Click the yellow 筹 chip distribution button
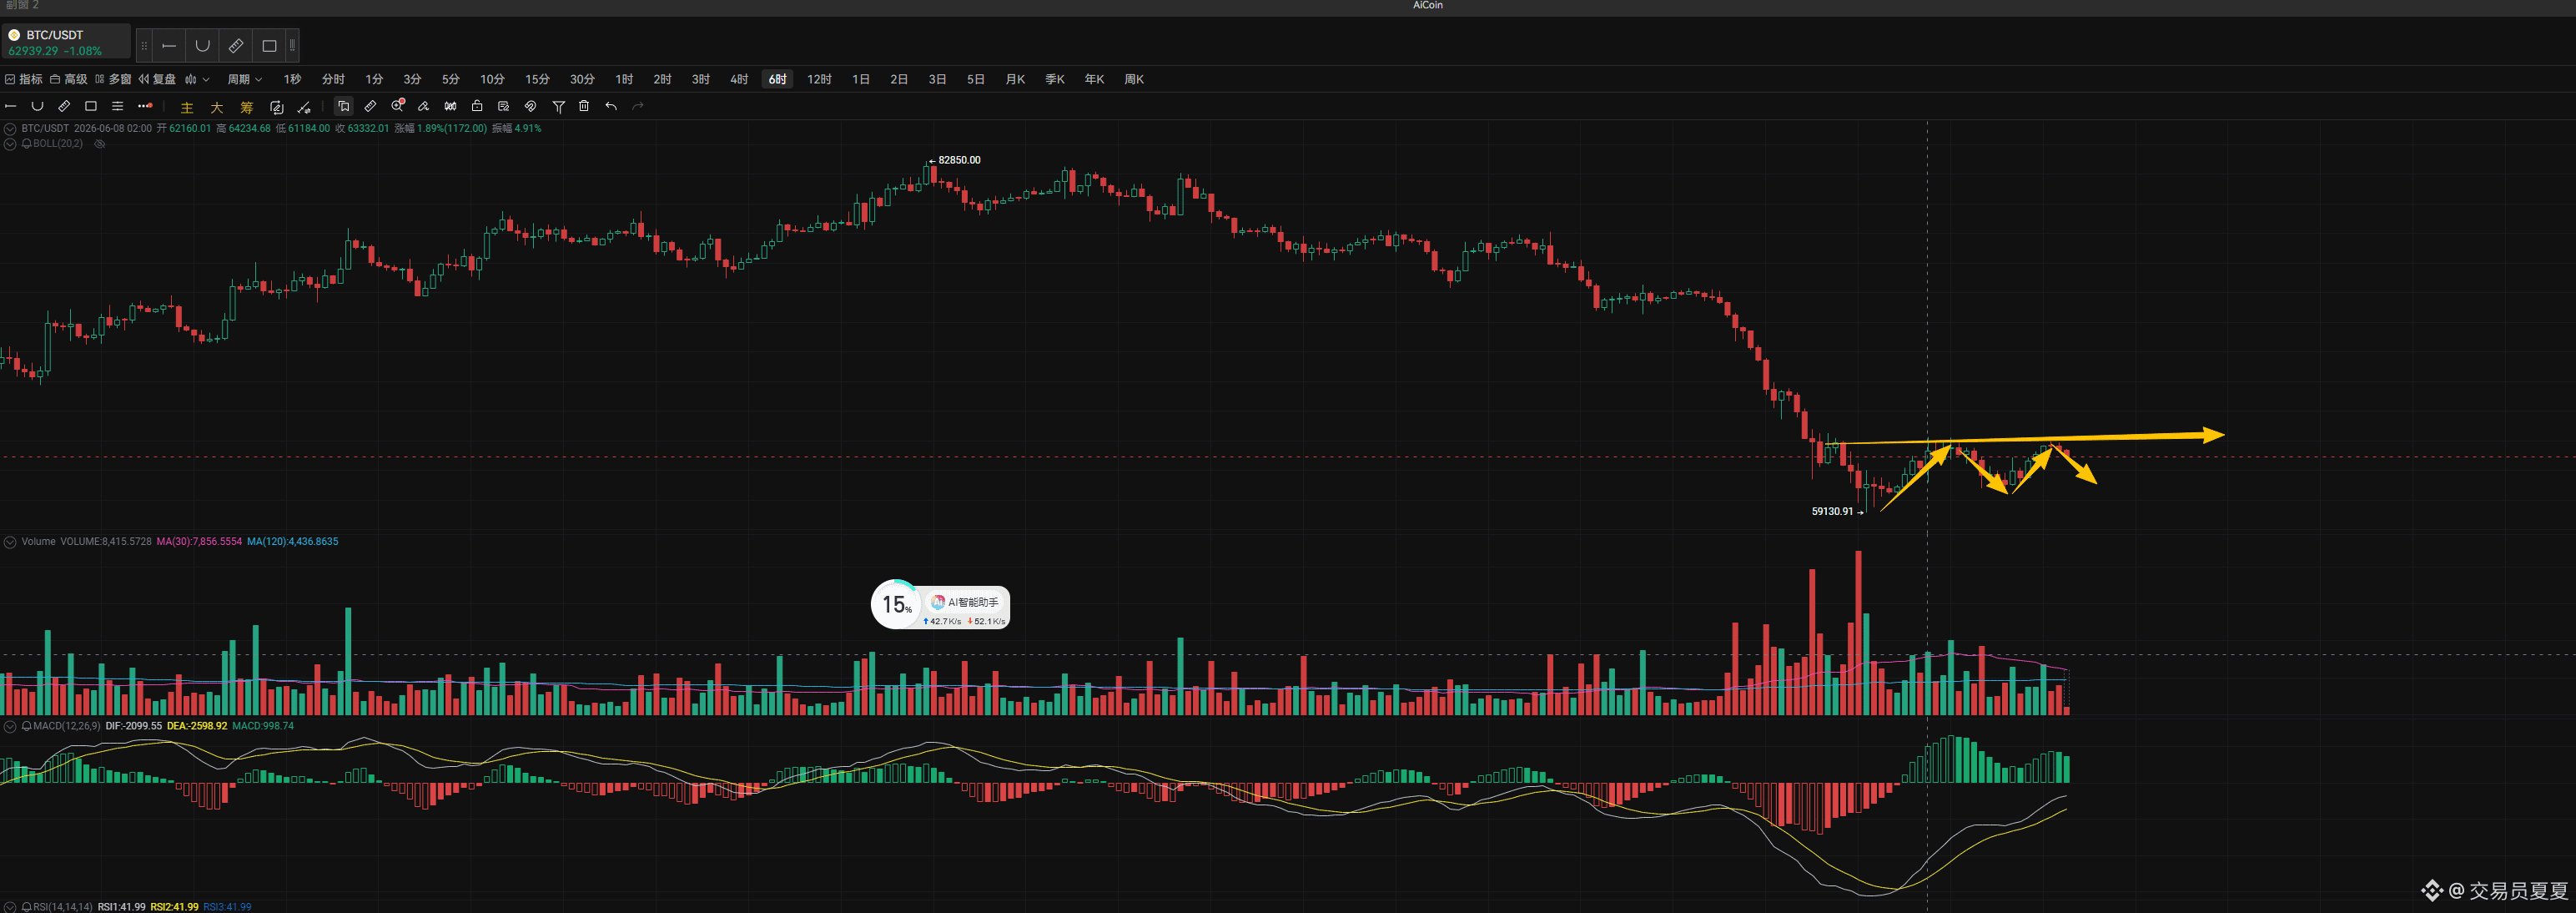 [x=247, y=107]
